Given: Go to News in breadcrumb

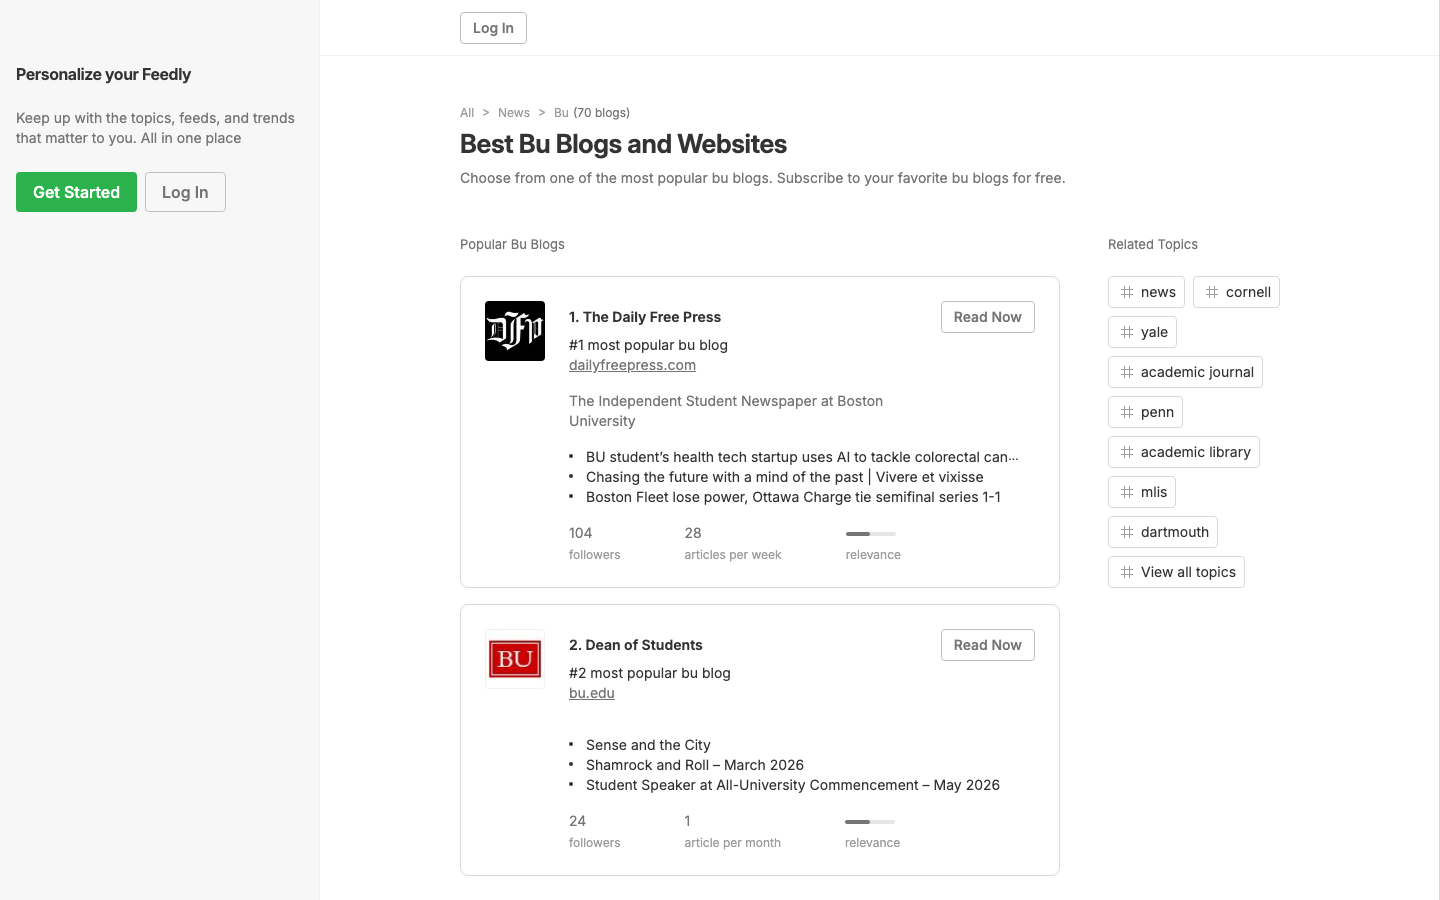Looking at the screenshot, I should point(514,113).
